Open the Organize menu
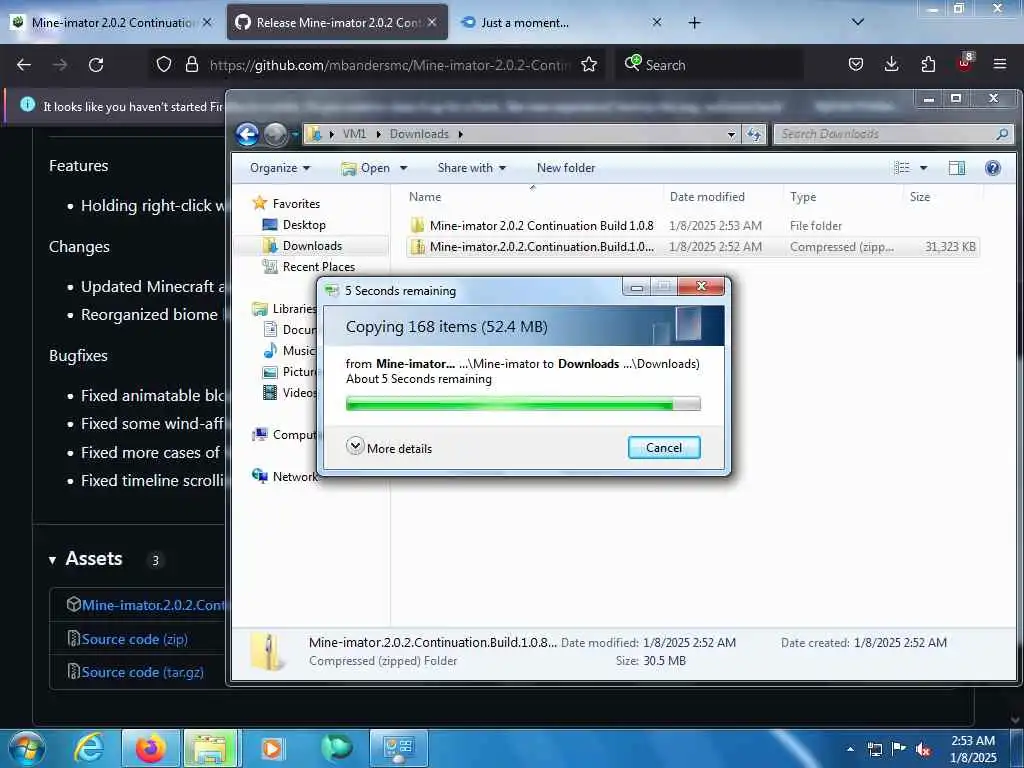The height and width of the screenshot is (768, 1024). [280, 168]
